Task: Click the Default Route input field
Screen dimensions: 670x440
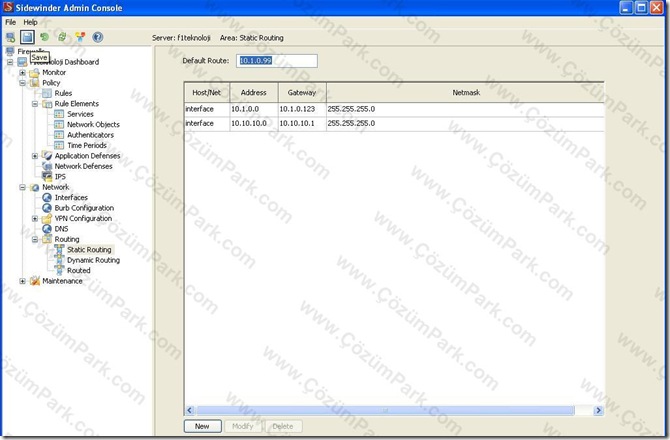Action: click(x=276, y=61)
